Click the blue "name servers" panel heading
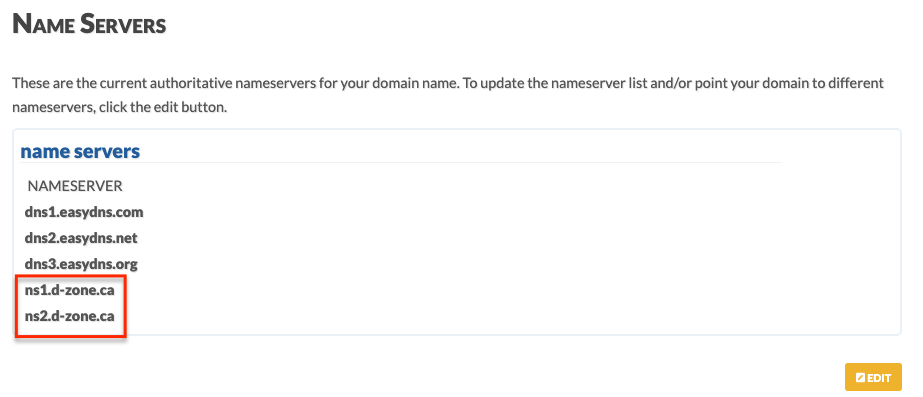Image resolution: width=923 pixels, height=397 pixels. pos(80,151)
